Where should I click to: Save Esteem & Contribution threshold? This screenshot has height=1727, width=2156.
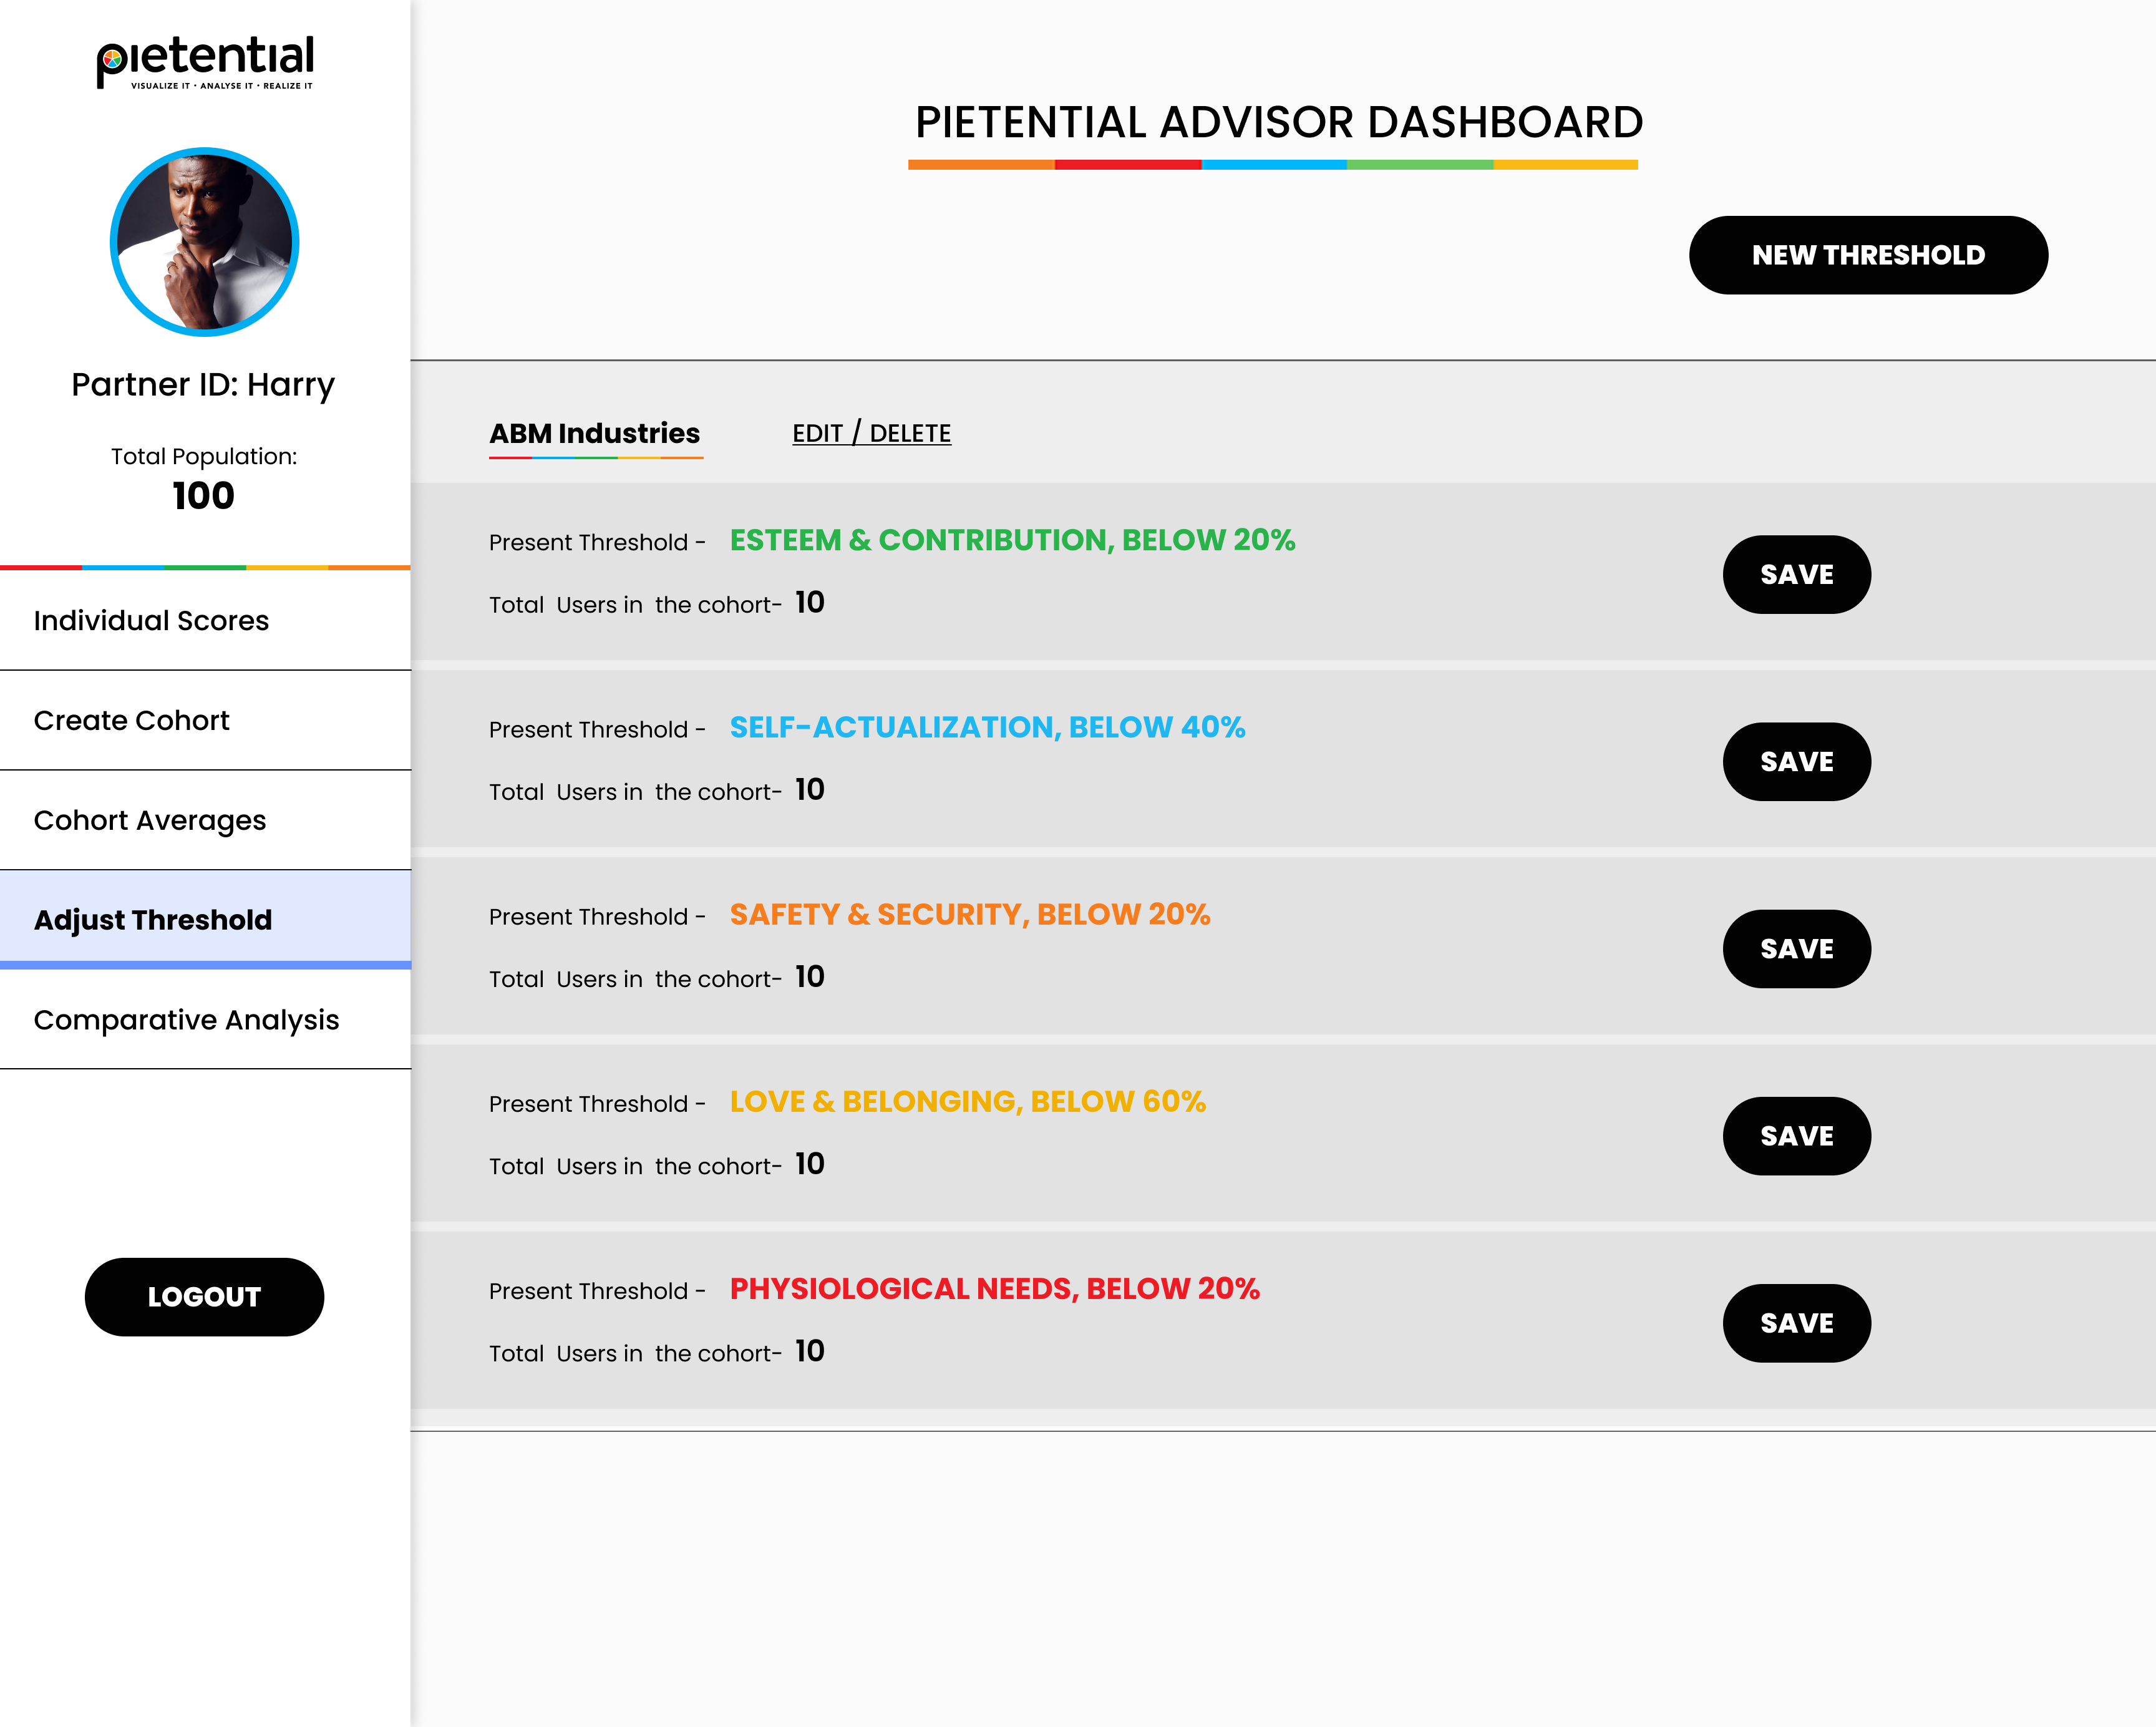(x=1796, y=574)
